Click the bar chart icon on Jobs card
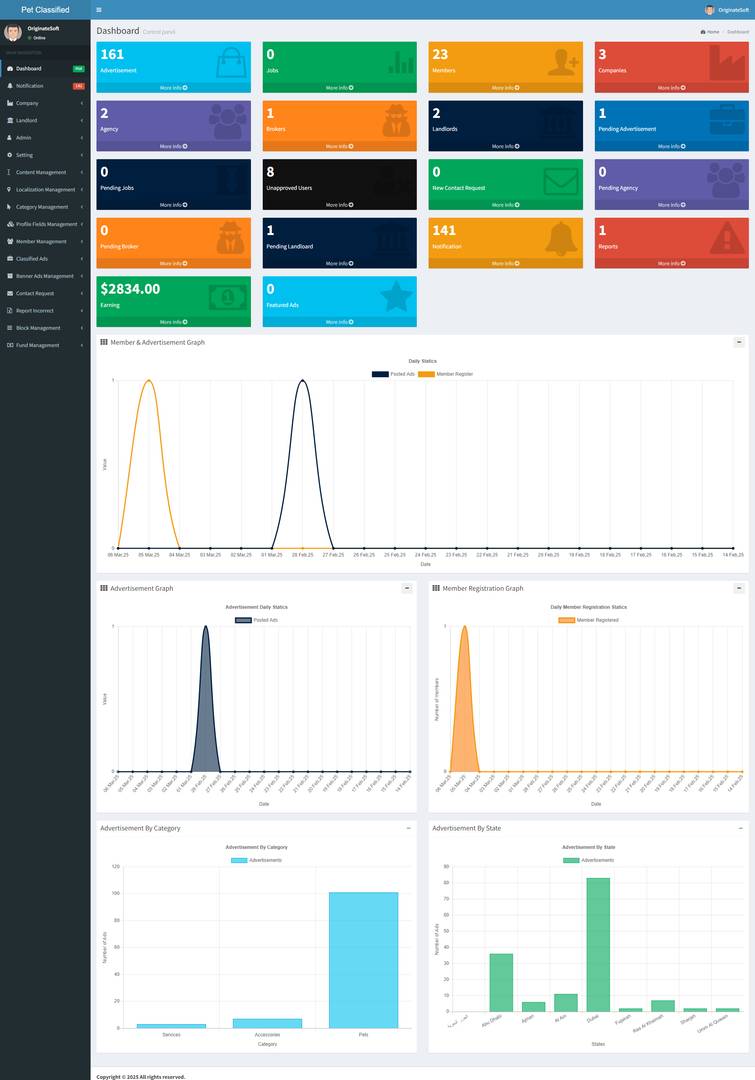 [400, 63]
